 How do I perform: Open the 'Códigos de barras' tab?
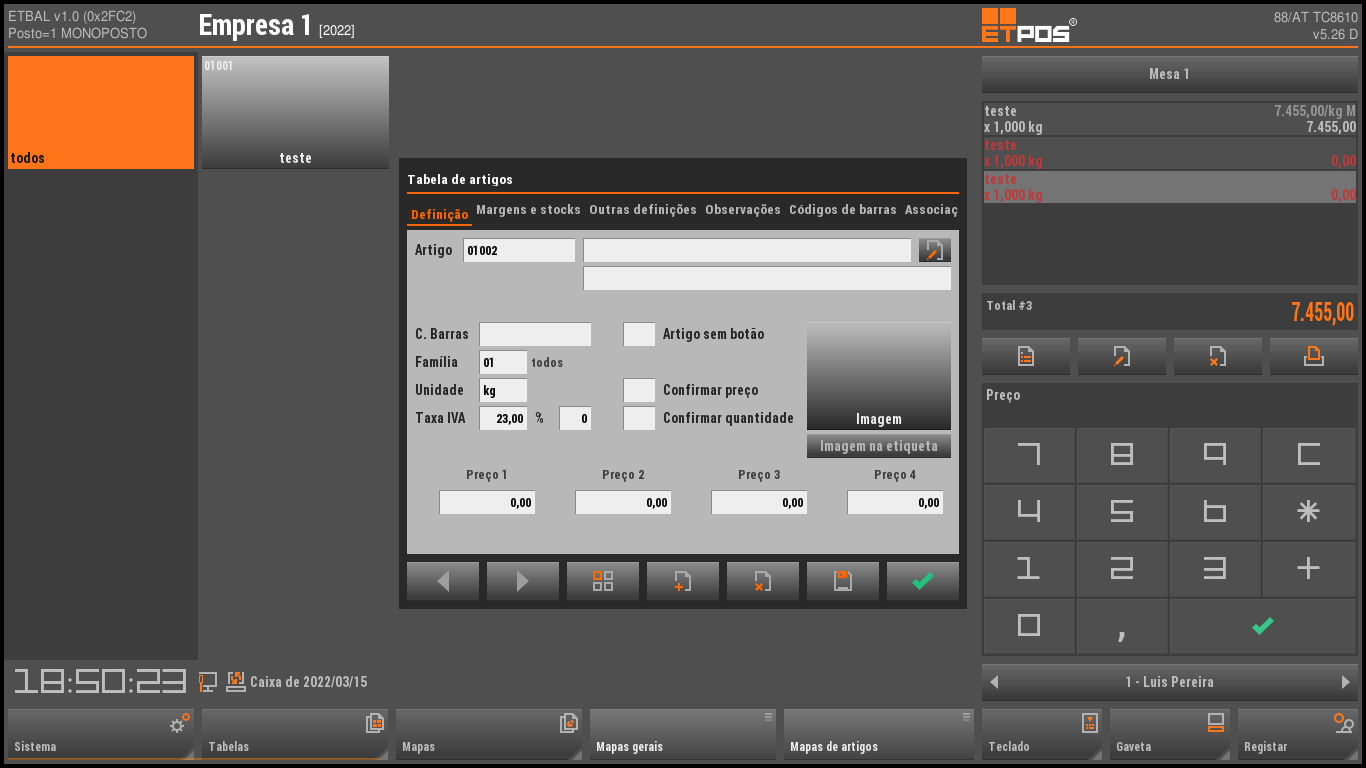coord(842,210)
